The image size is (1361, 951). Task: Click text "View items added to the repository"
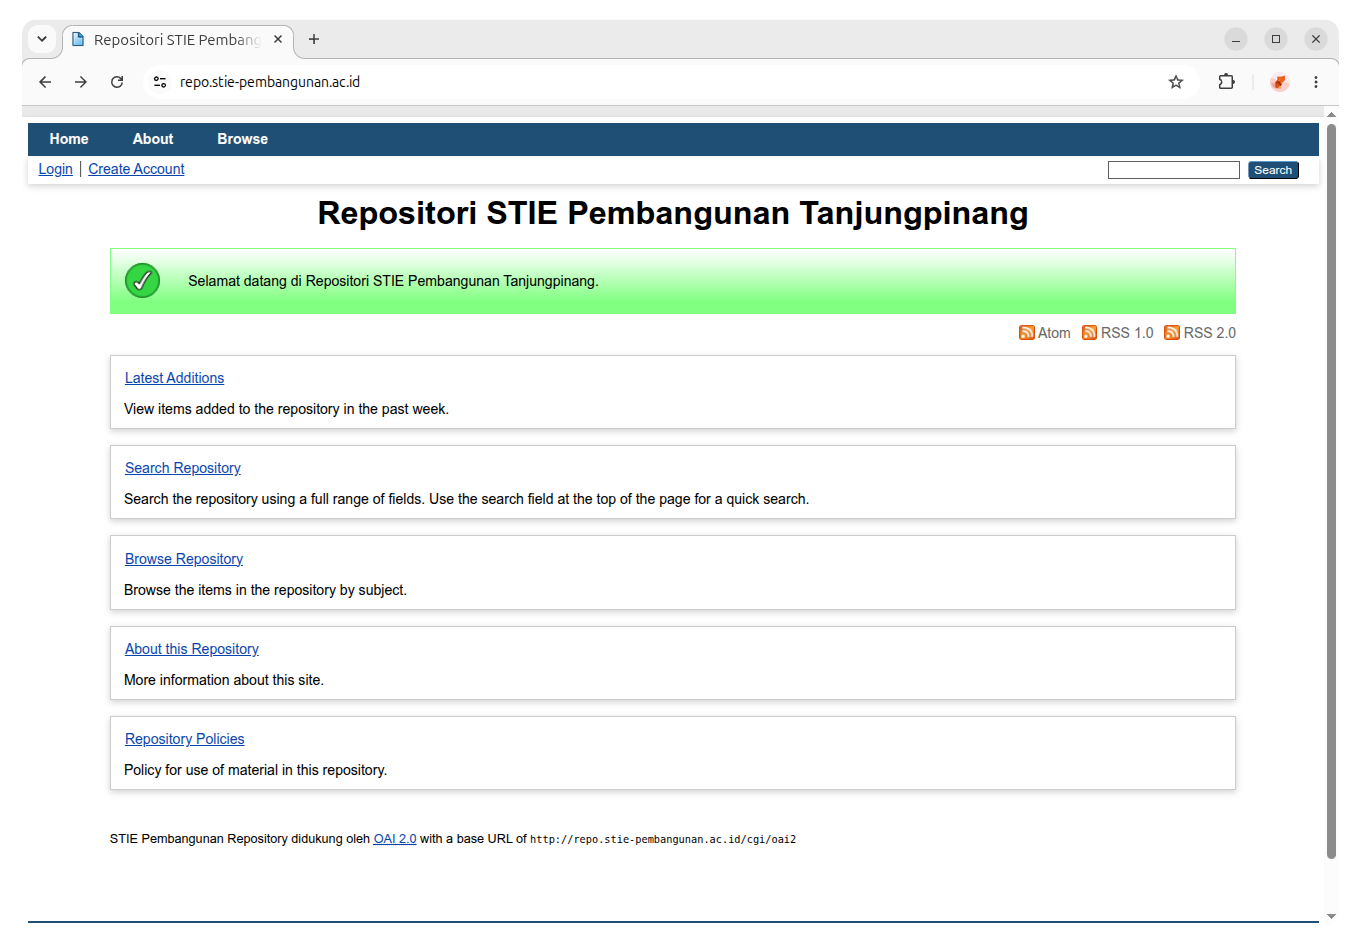(x=232, y=409)
